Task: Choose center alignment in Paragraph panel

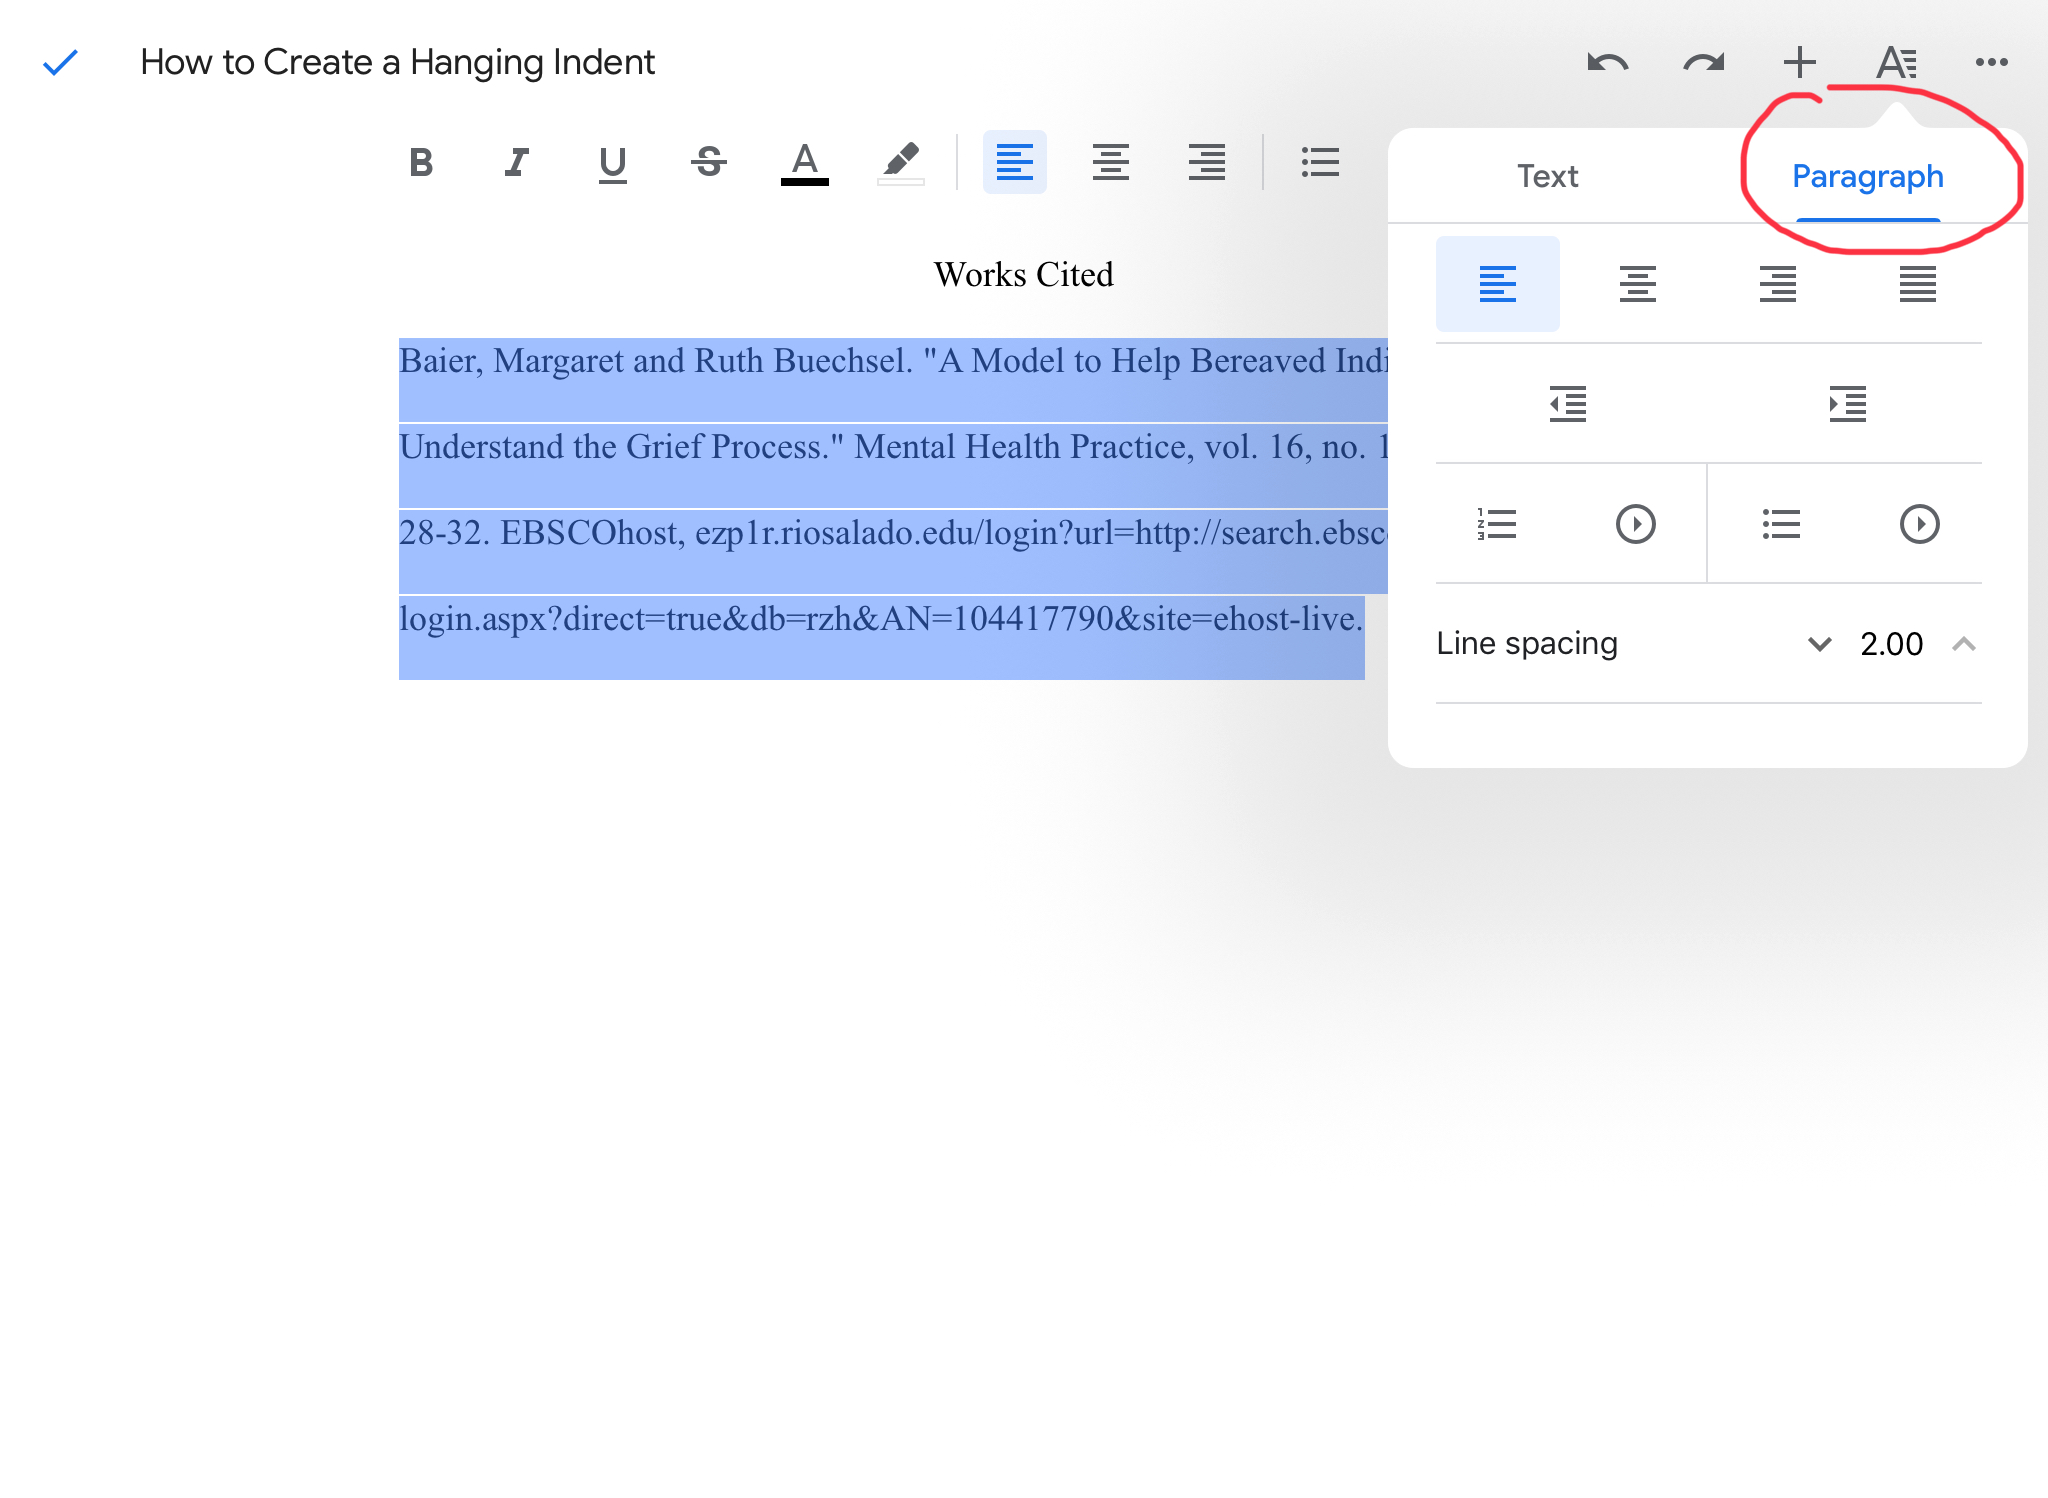Action: coord(1638,284)
